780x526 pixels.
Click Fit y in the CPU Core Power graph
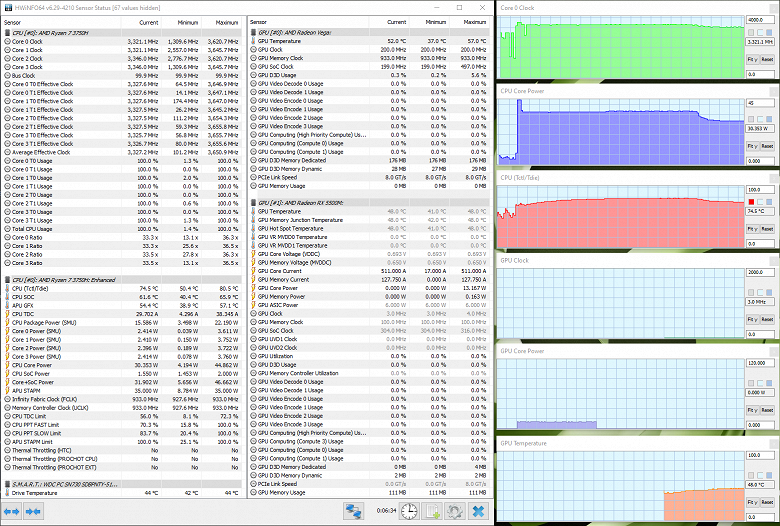(752, 146)
